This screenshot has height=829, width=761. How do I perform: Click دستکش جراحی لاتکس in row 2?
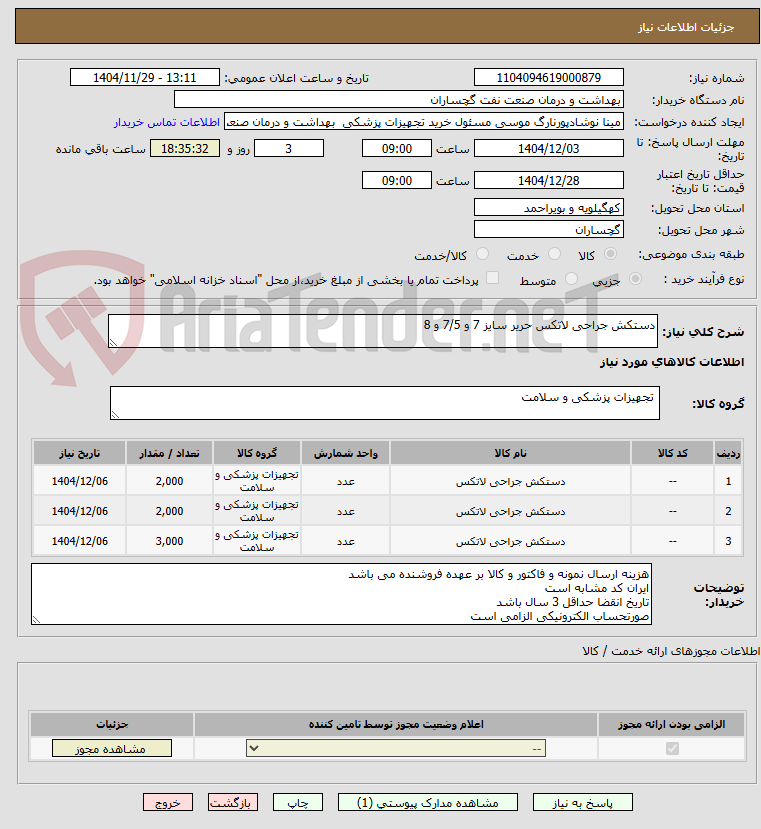[x=510, y=511]
